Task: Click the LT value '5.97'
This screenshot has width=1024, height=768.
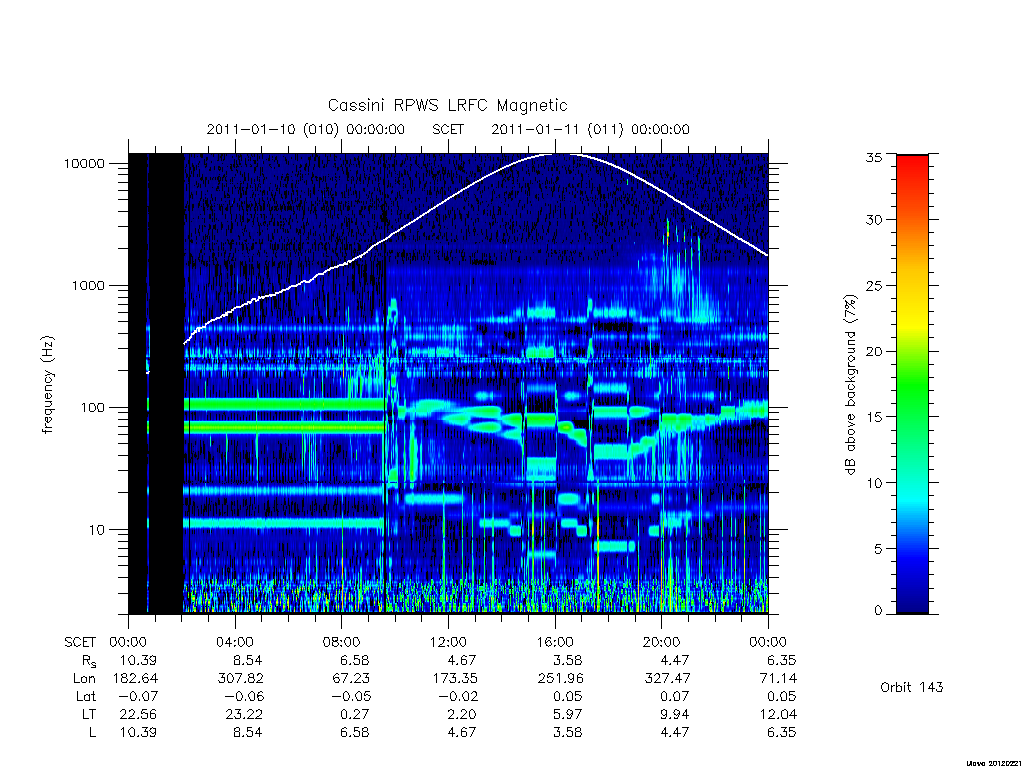Action: (568, 714)
